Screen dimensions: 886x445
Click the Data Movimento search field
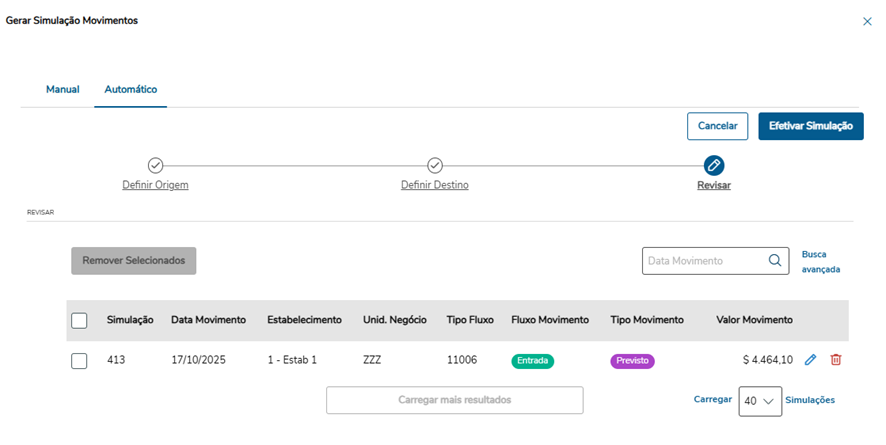click(704, 261)
